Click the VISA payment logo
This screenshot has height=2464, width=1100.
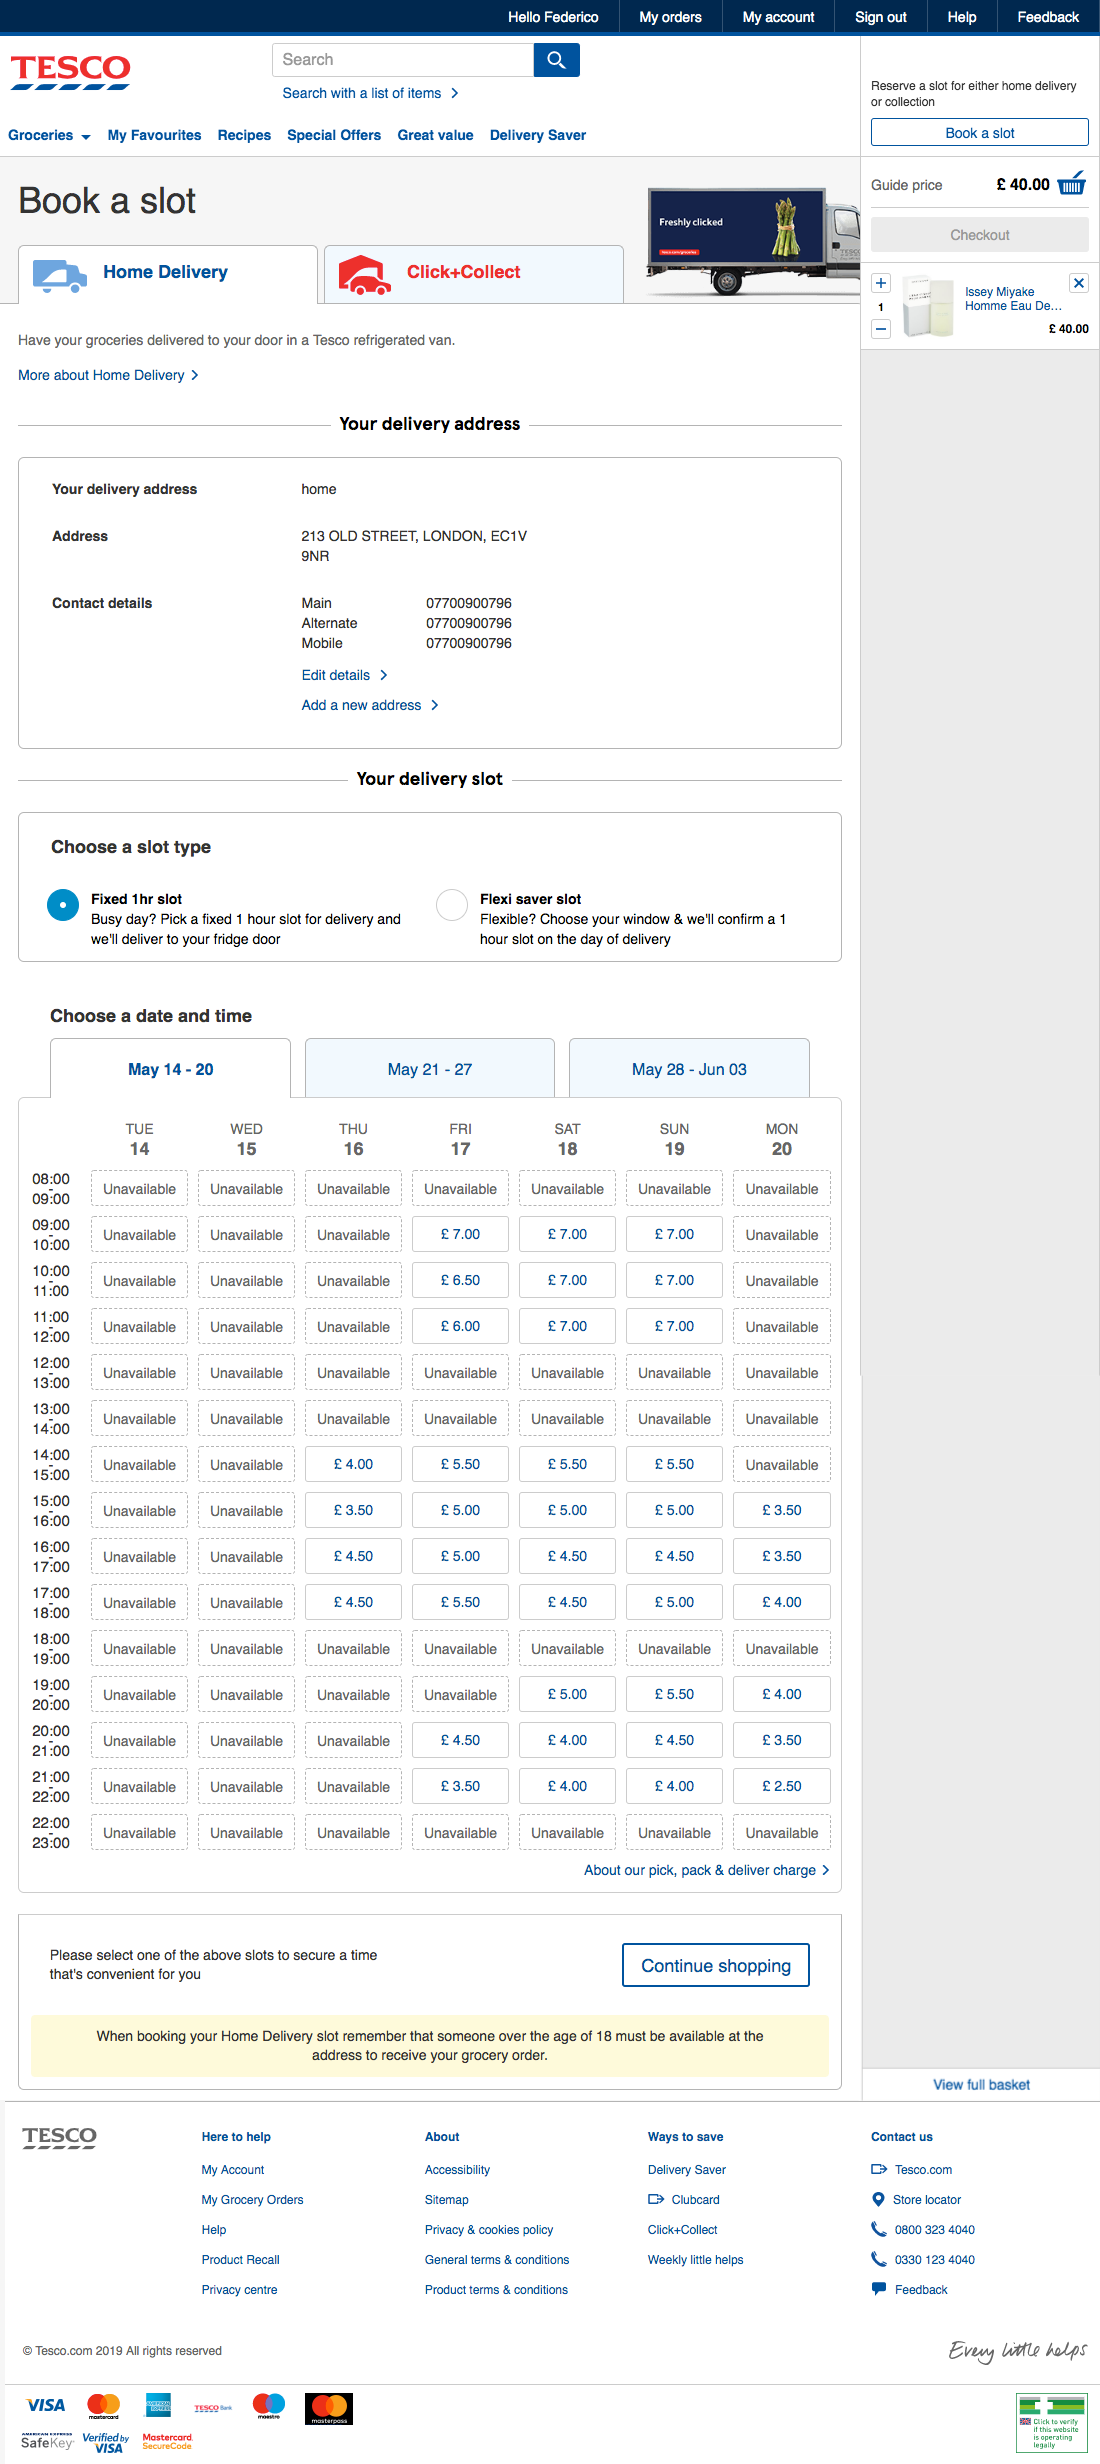coord(46,2405)
